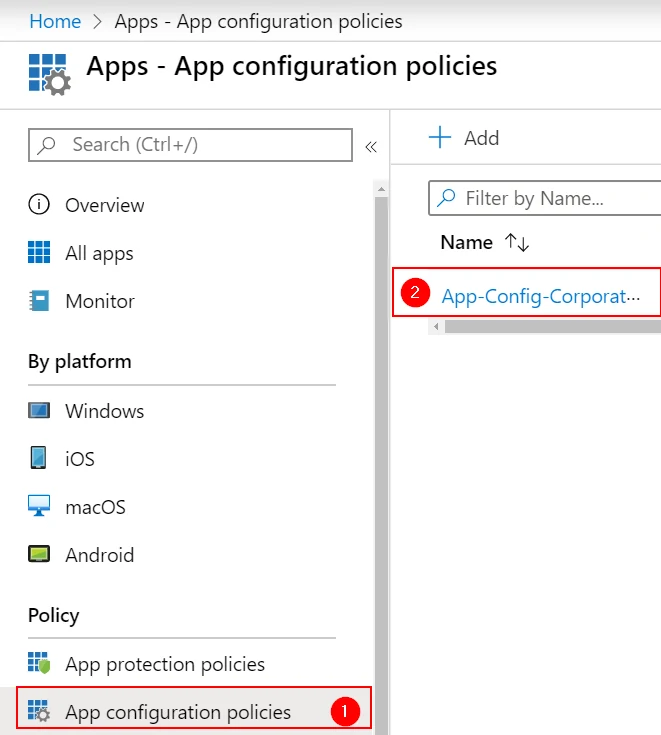Go to Home breadcrumb link
This screenshot has height=735, width=661.
pos(55,22)
